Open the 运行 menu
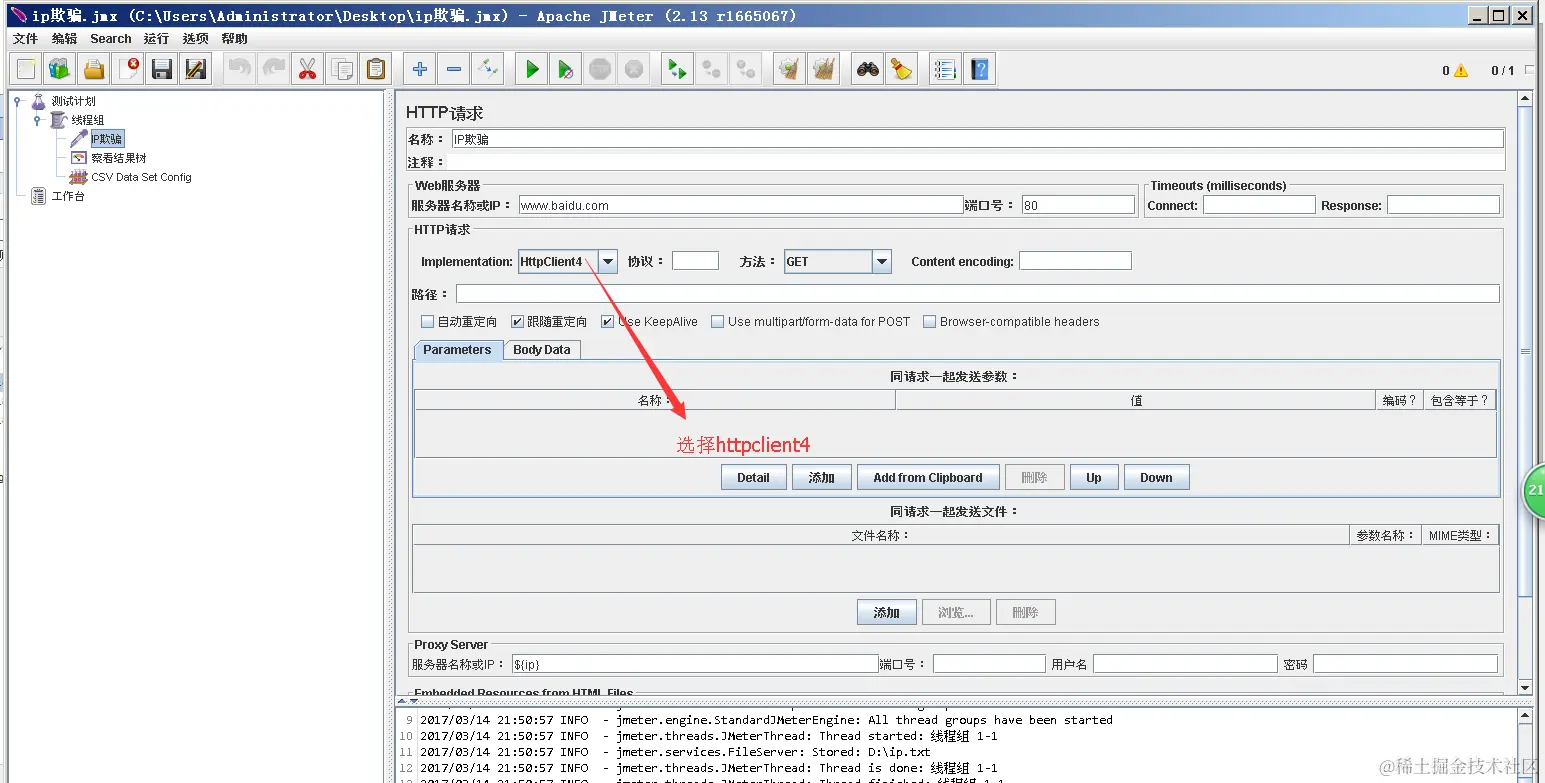The image size is (1545, 783). 156,39
